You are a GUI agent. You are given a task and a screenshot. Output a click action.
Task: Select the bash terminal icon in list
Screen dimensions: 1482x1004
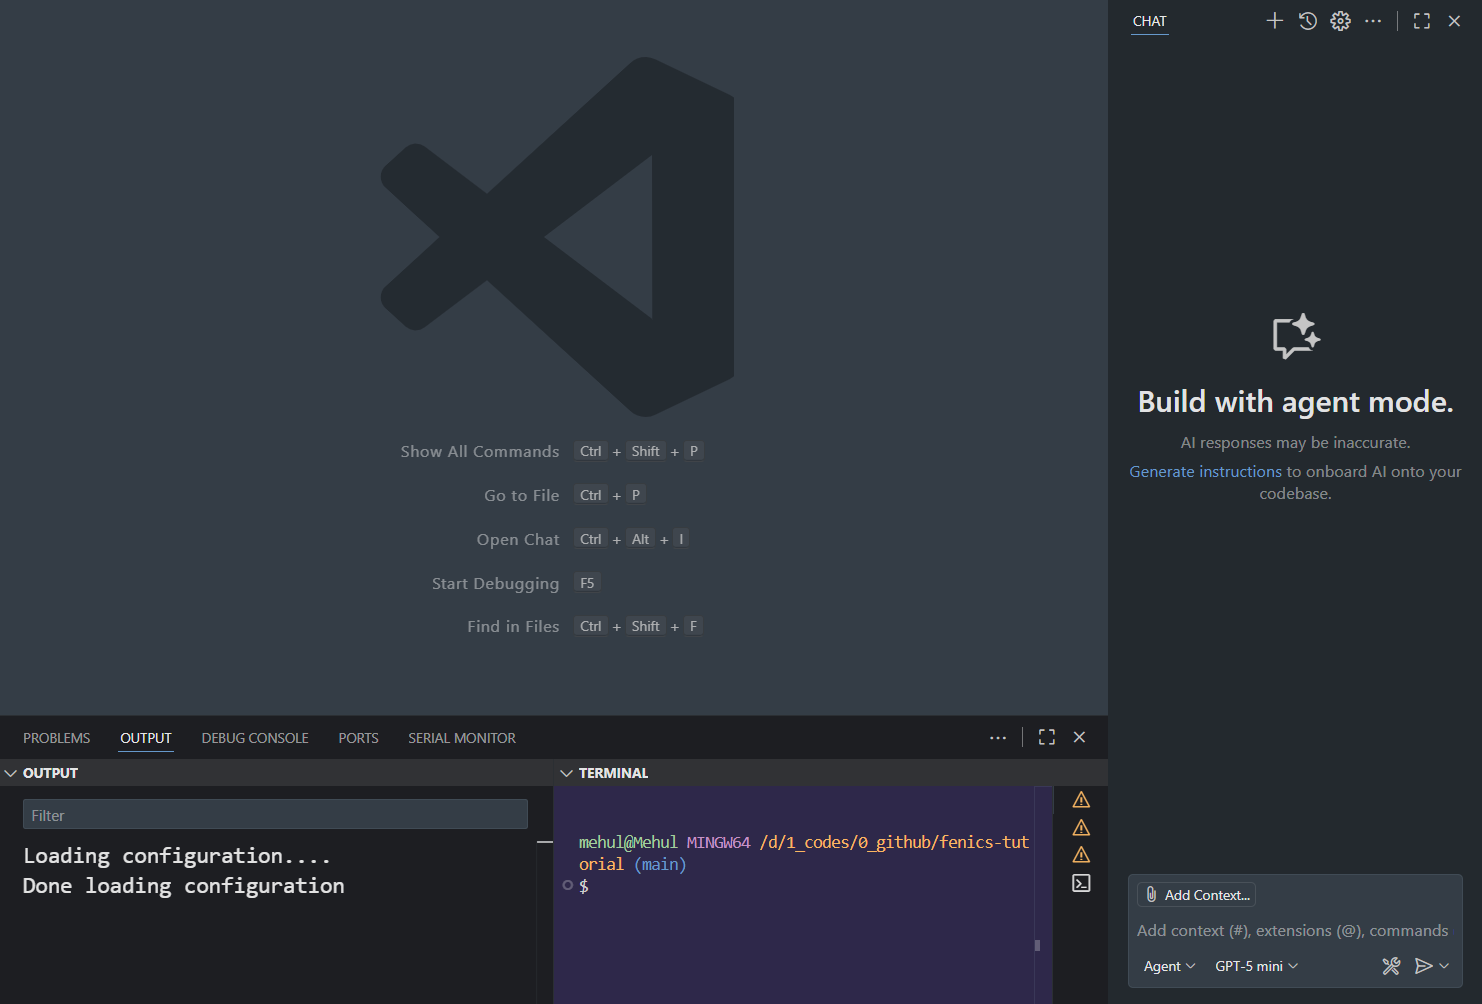tap(1081, 883)
